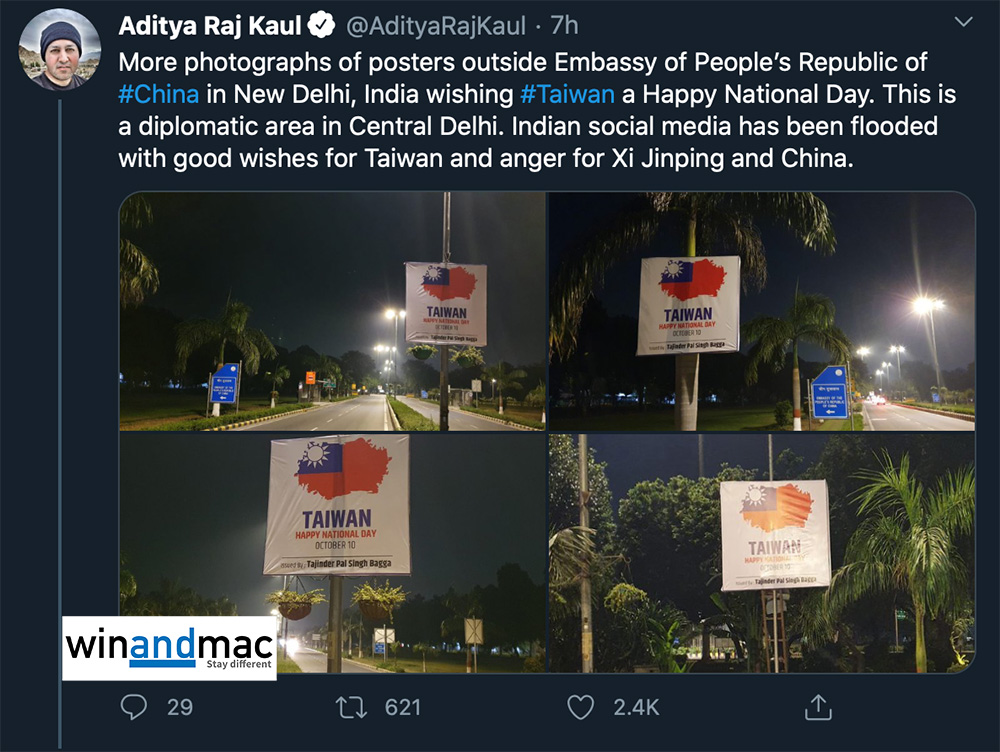Click the share upload icon
The width and height of the screenshot is (1000, 752).
[818, 707]
